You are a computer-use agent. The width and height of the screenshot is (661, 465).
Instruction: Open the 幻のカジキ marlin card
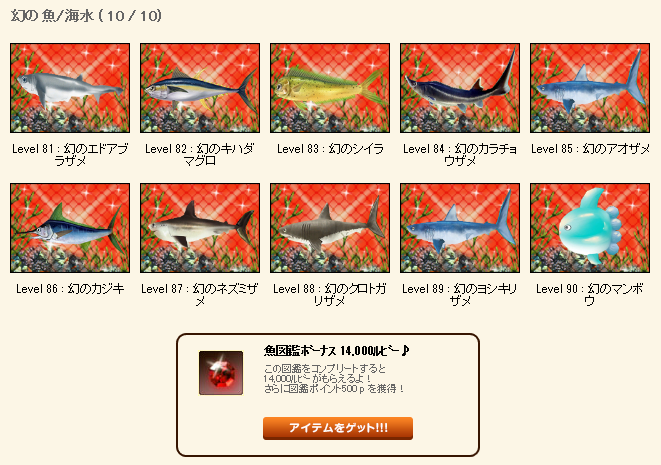tap(70, 228)
